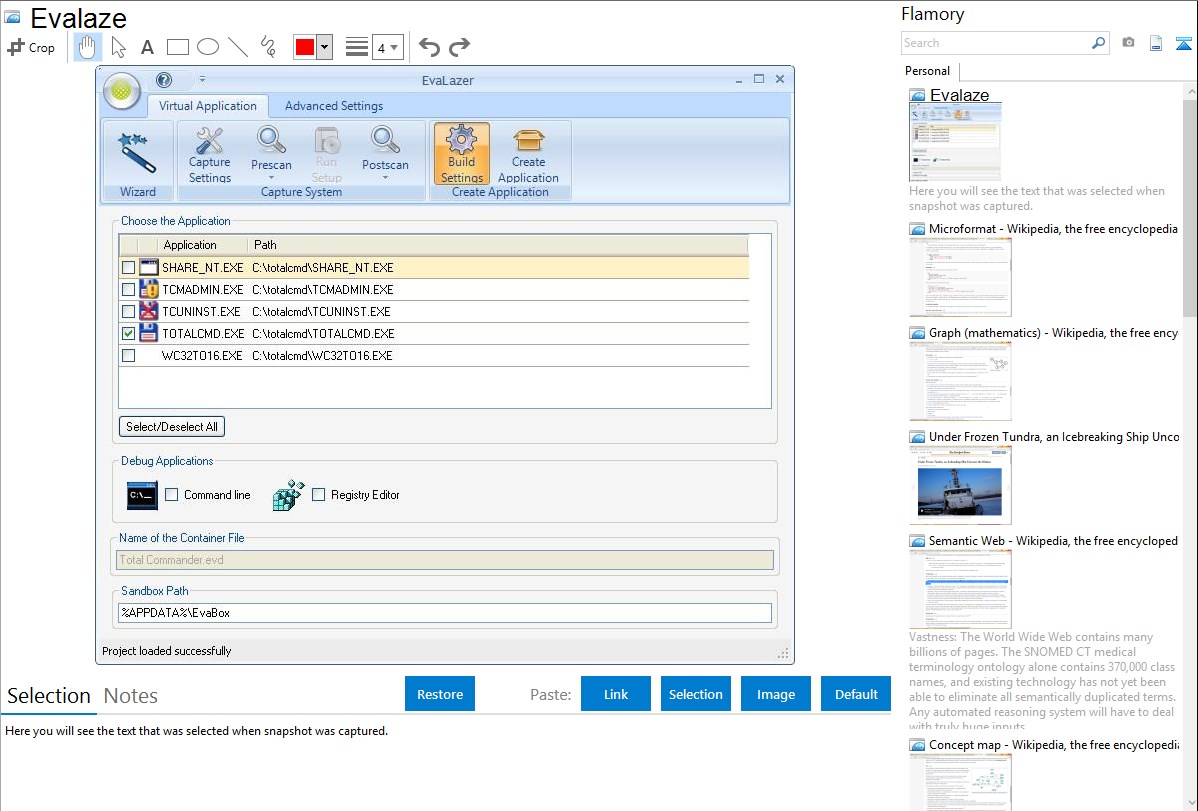Expand the Postscan dropdown arrow
1198x811 pixels.
tap(385, 178)
